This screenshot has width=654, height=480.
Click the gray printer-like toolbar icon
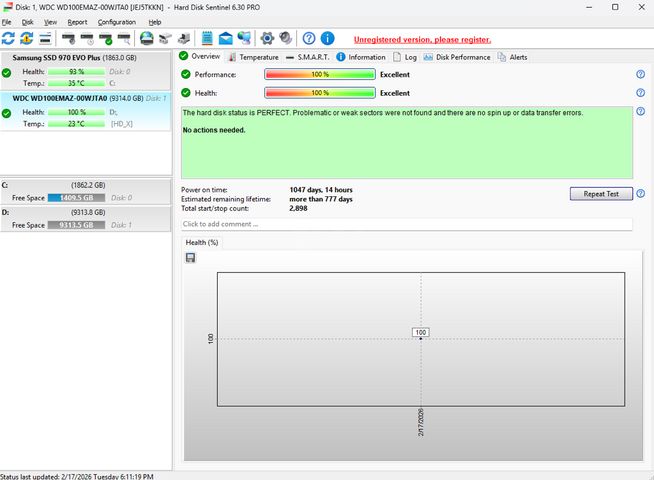point(184,39)
